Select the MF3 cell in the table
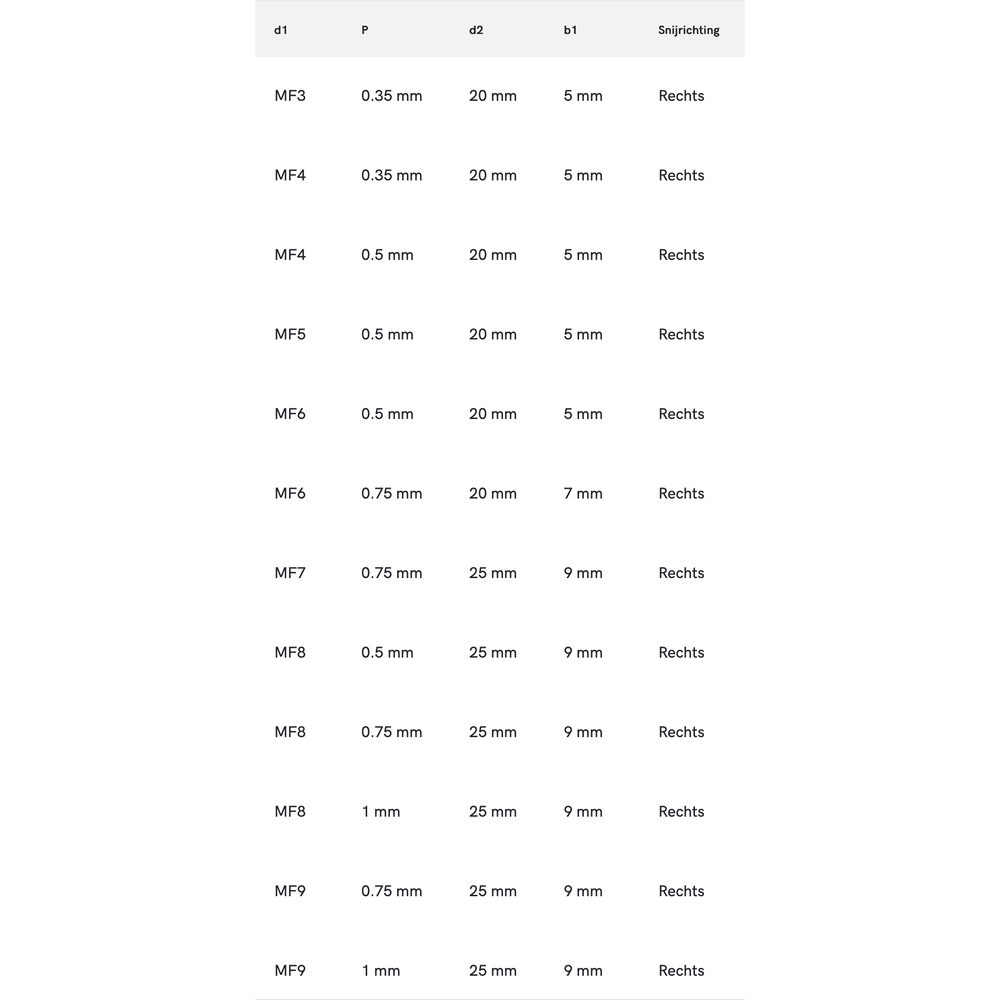The image size is (1000, 1000). [290, 96]
